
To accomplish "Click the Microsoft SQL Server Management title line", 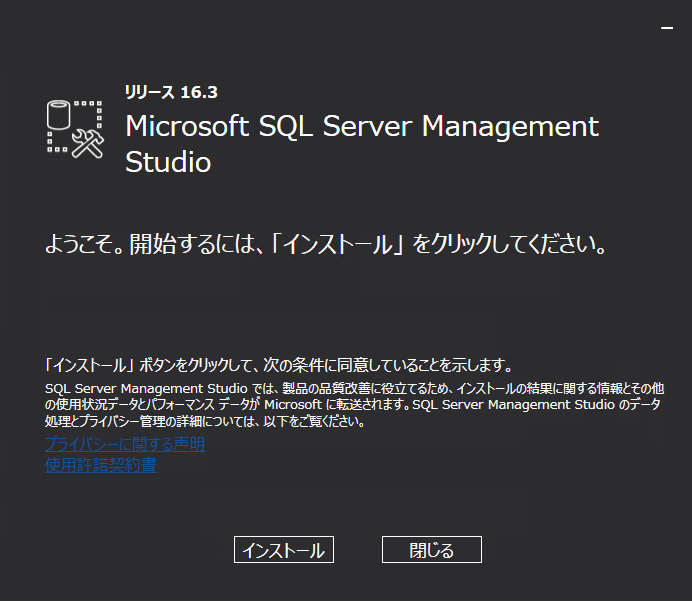I will [x=362, y=127].
